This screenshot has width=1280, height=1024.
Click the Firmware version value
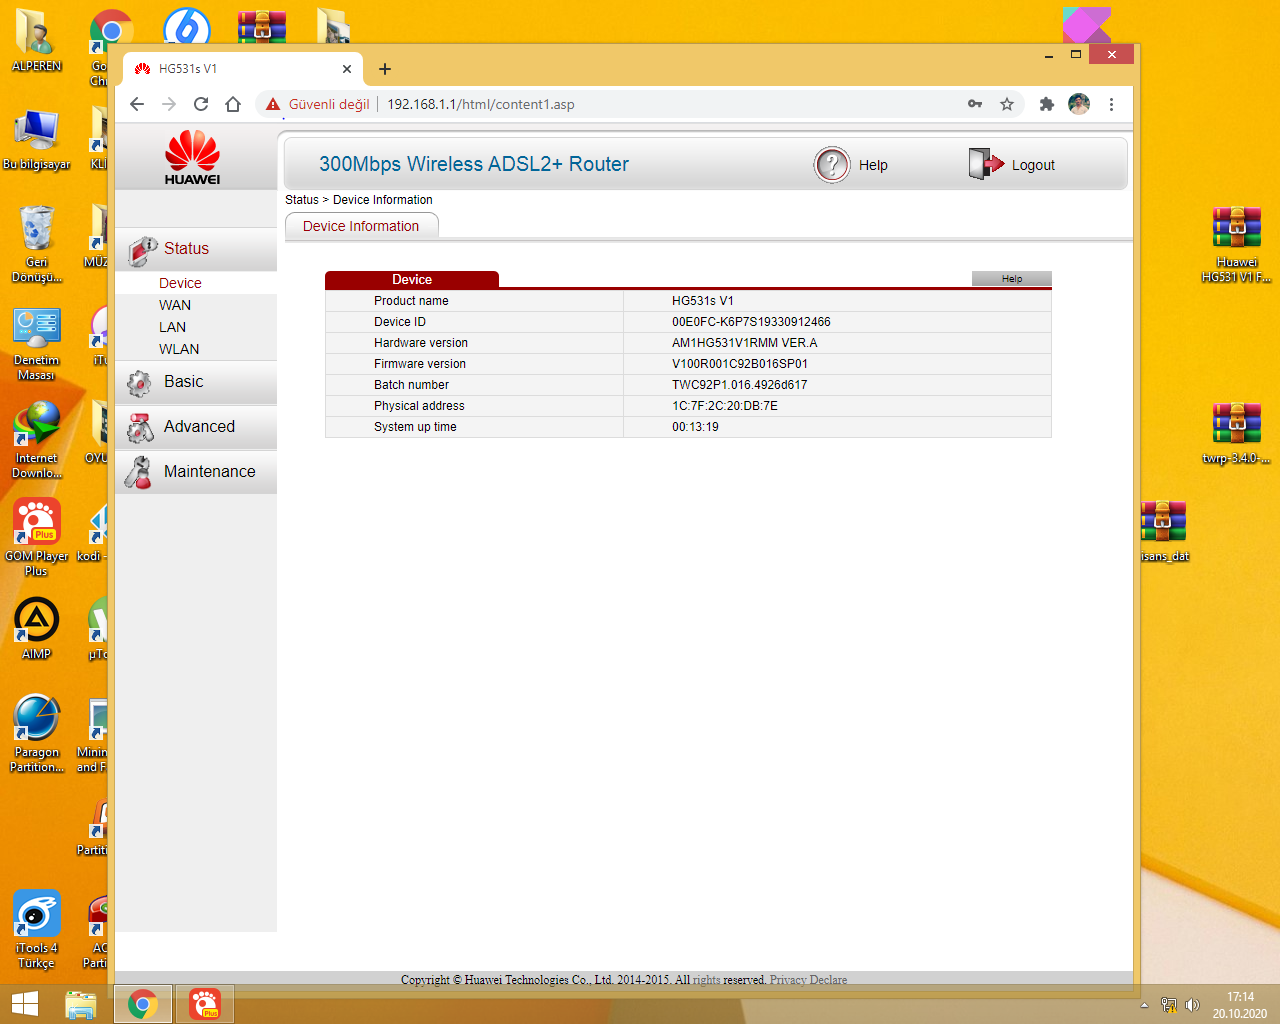pos(740,364)
